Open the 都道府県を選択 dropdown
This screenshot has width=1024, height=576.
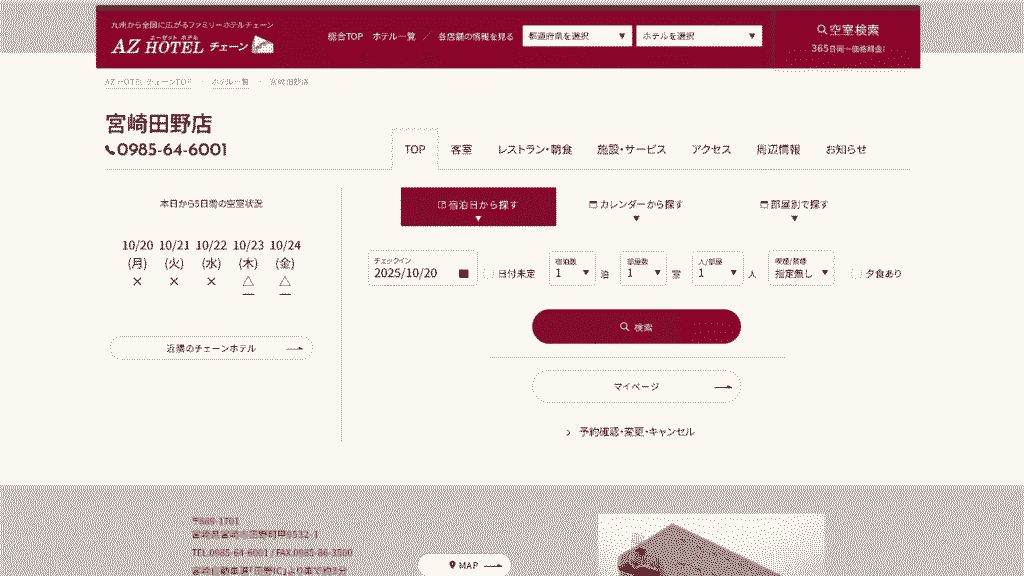(577, 36)
